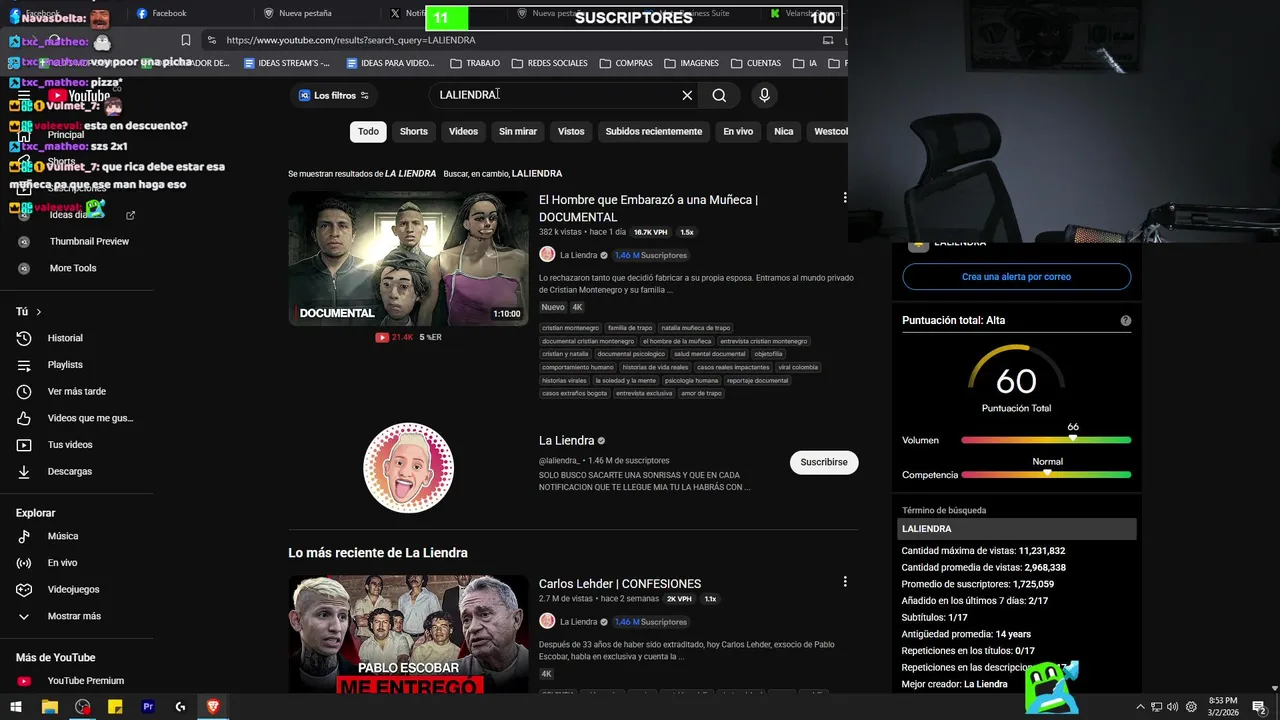Screen dimensions: 1280x720
Task: Select the Nica filter chip
Action: (784, 131)
